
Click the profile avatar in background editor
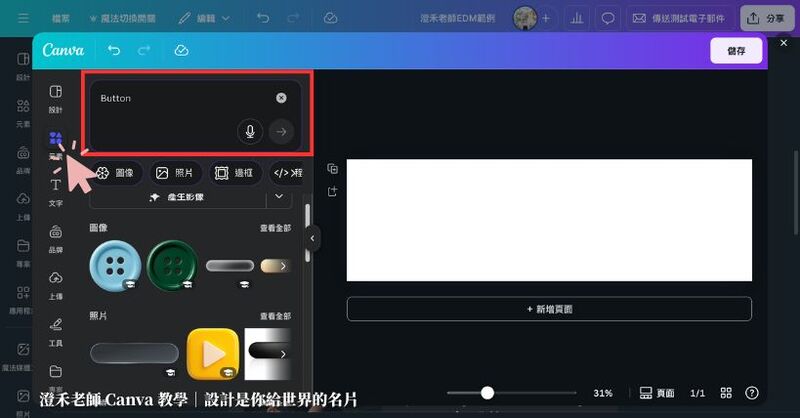pos(524,18)
